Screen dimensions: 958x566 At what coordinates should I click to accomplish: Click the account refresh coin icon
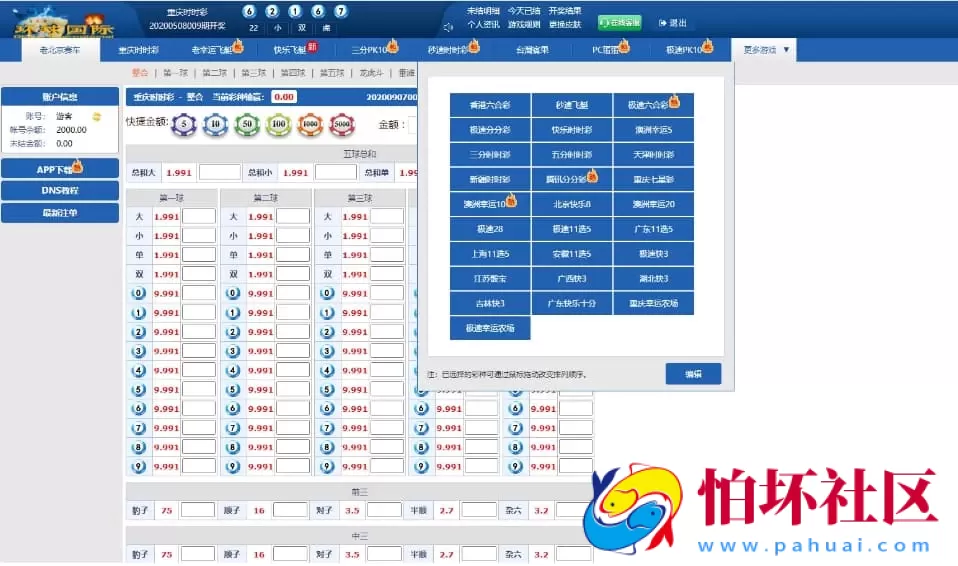point(97,116)
